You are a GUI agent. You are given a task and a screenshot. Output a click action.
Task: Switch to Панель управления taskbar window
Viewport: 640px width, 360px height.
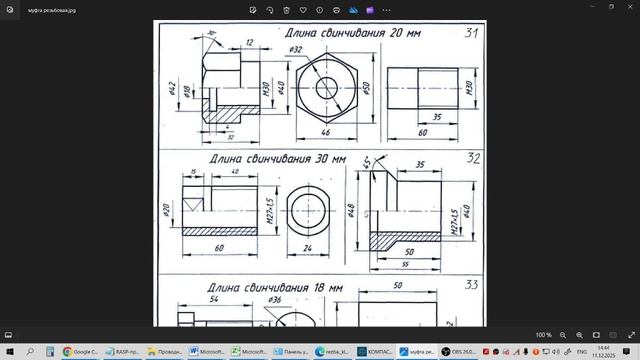click(291, 351)
